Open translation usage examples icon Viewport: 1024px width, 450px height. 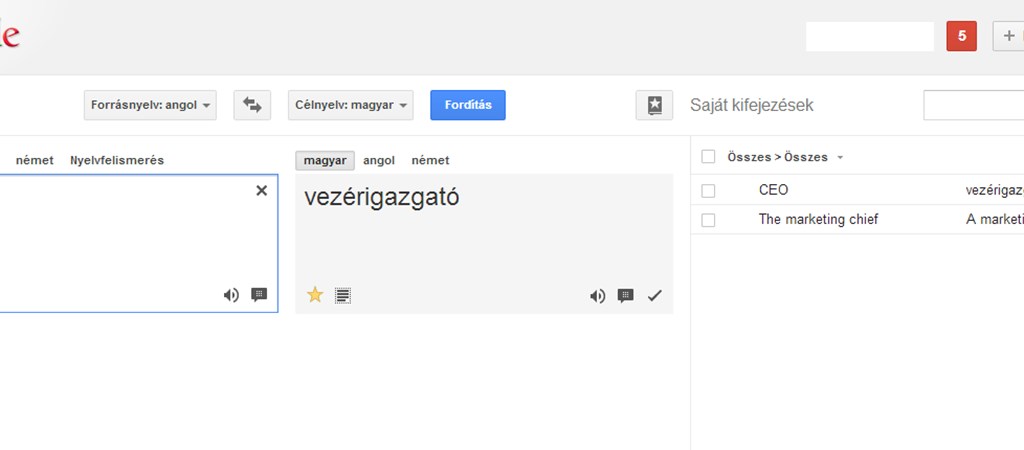pos(626,296)
